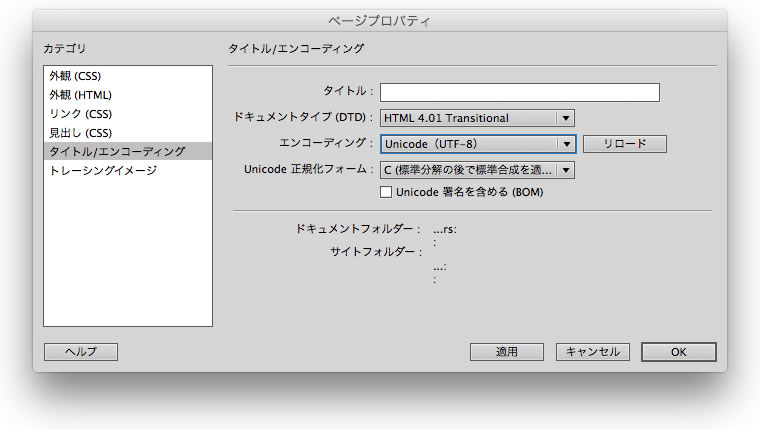Click the ヘルプ button
This screenshot has width=760, height=430.
pyautogui.click(x=81, y=351)
